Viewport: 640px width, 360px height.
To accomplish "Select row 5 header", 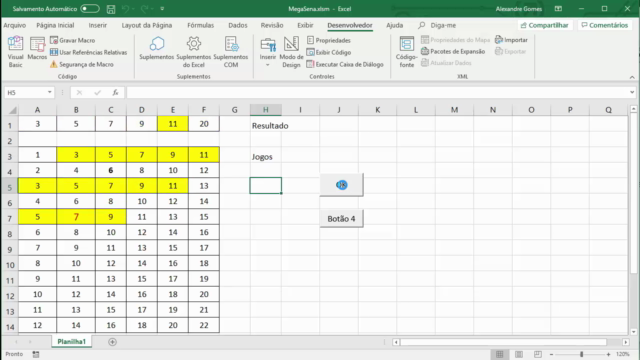I will pos(9,187).
